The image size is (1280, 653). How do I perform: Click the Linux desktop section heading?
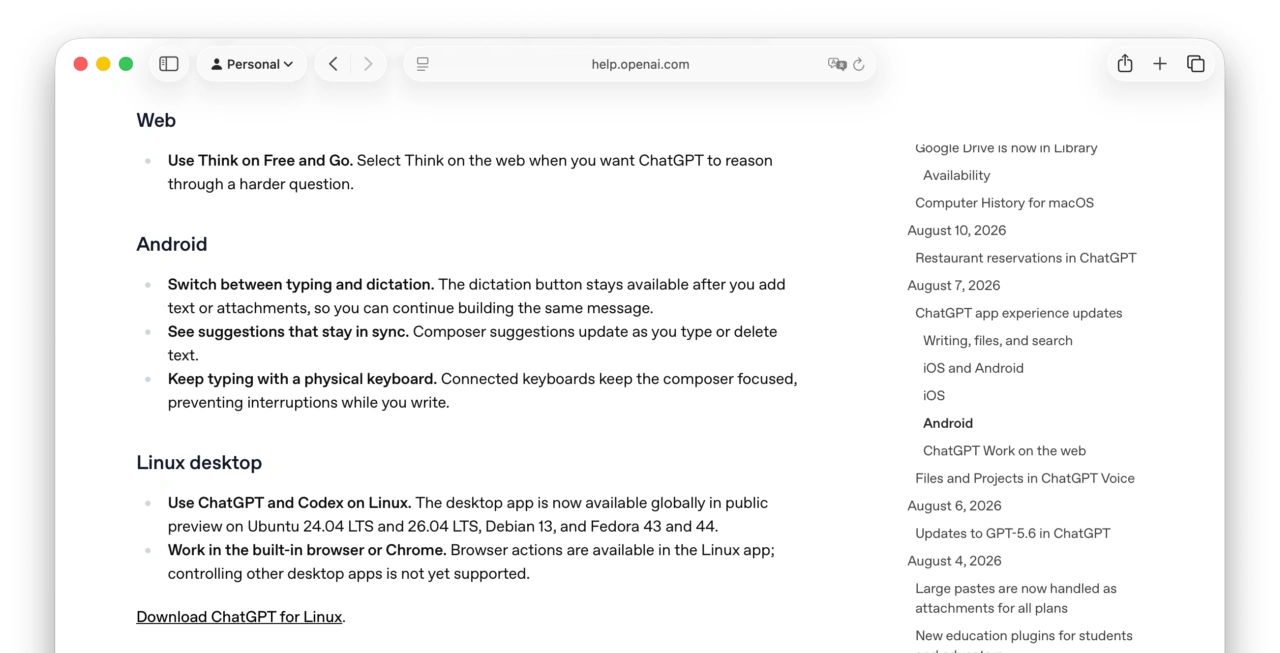tap(199, 463)
